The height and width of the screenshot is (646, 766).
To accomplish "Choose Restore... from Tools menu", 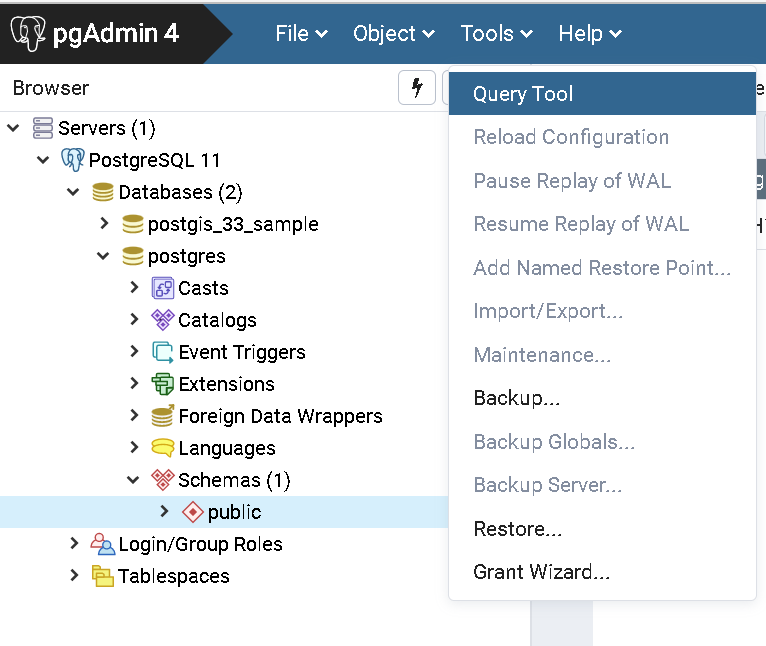I will coord(602,529).
